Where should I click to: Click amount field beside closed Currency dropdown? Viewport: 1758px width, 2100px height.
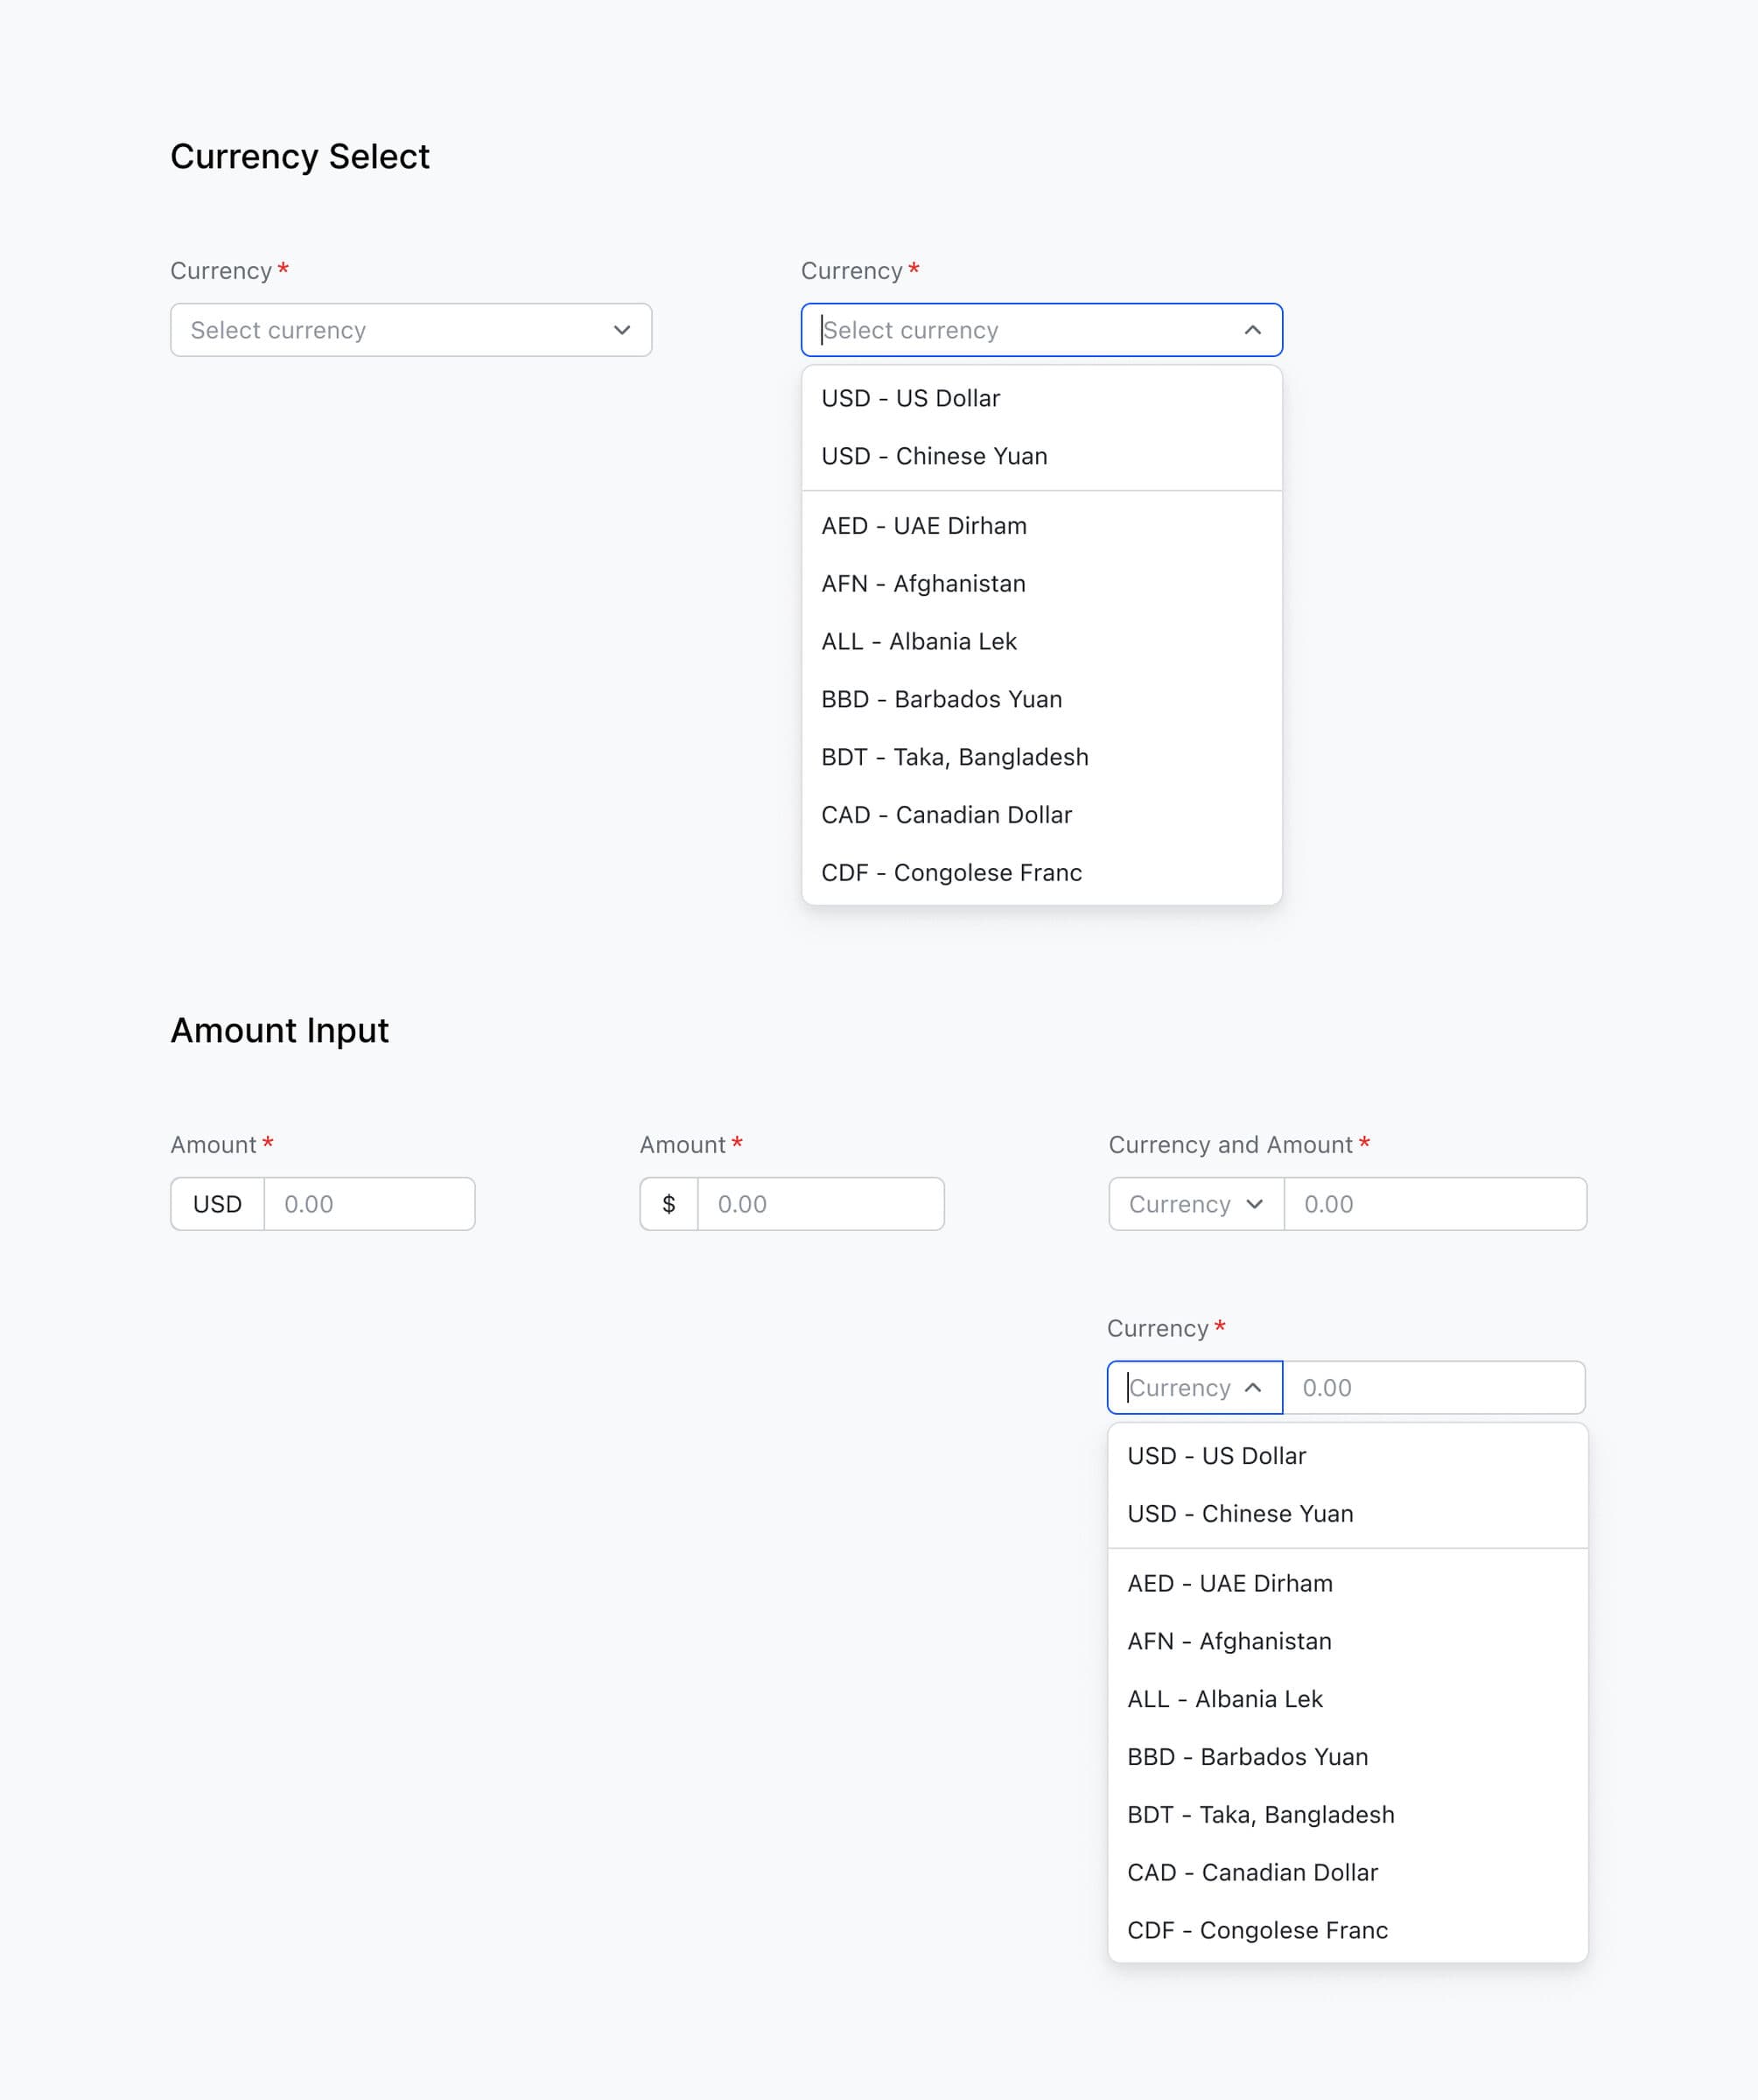1435,1204
